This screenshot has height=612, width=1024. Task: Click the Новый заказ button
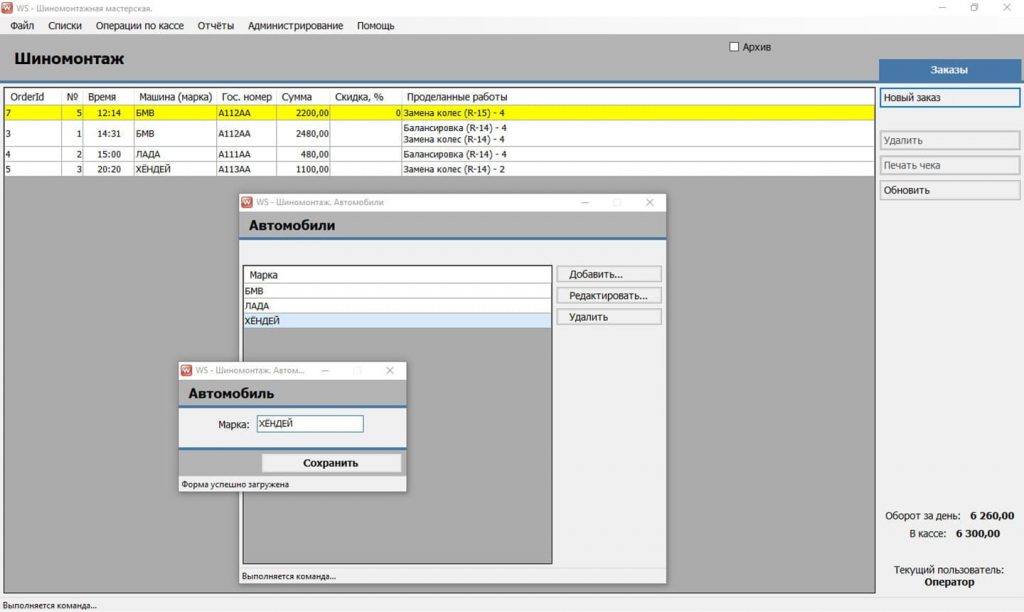click(950, 98)
